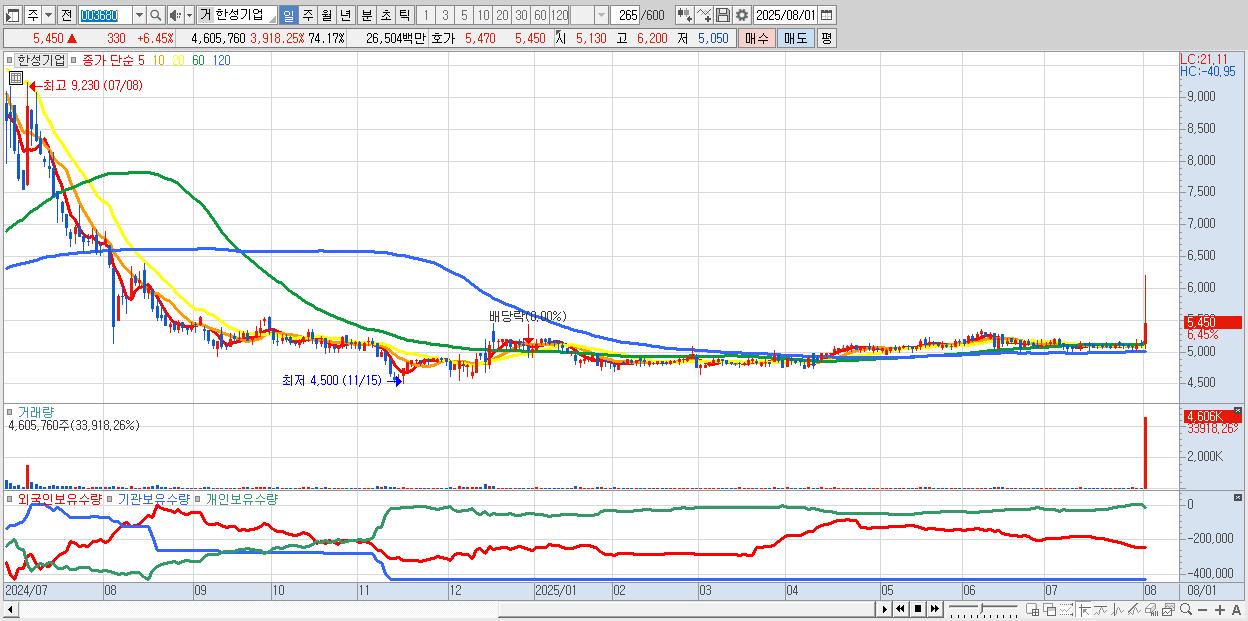Click the wave pattern icon in bottom bar
The height and width of the screenshot is (621, 1248).
coord(1118,609)
